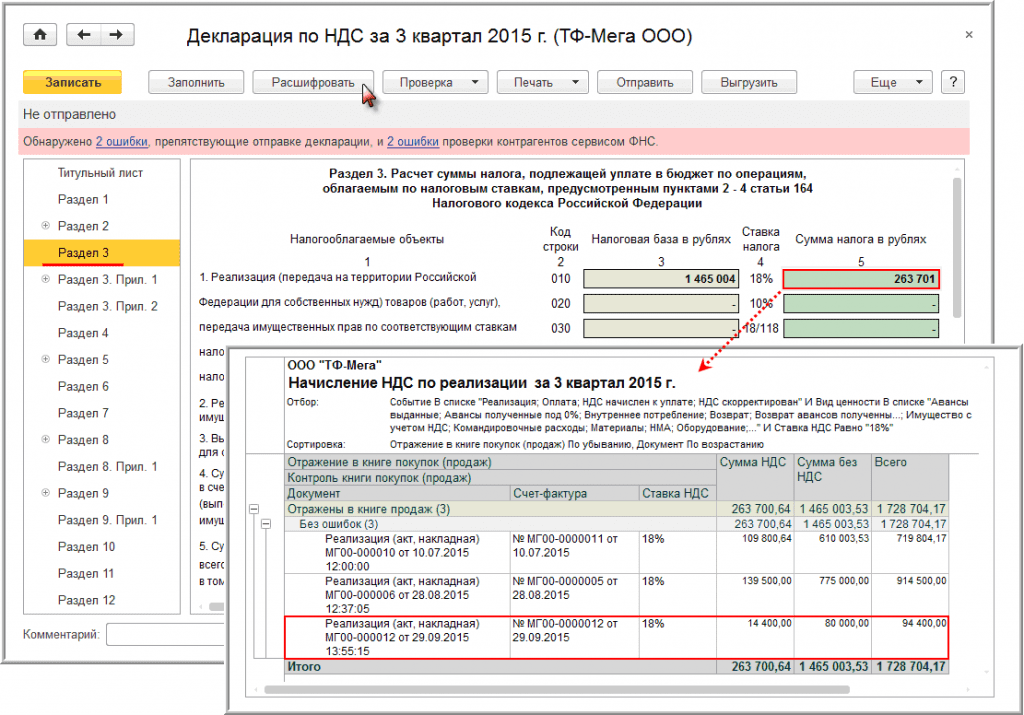
Task: Select Раздел 7 in the section list
Action: pos(83,413)
